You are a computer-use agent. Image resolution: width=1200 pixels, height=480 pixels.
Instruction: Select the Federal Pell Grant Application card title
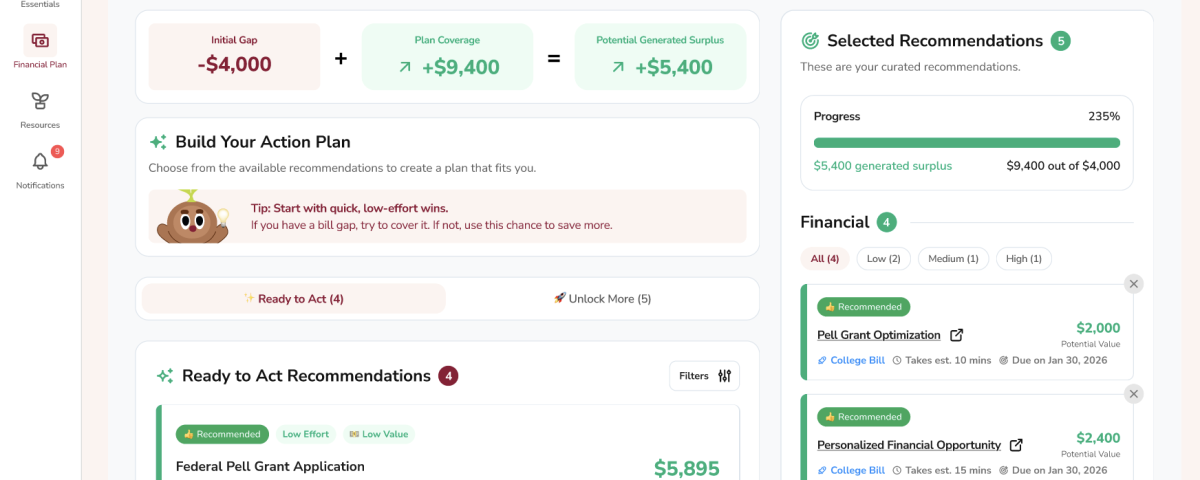270,466
